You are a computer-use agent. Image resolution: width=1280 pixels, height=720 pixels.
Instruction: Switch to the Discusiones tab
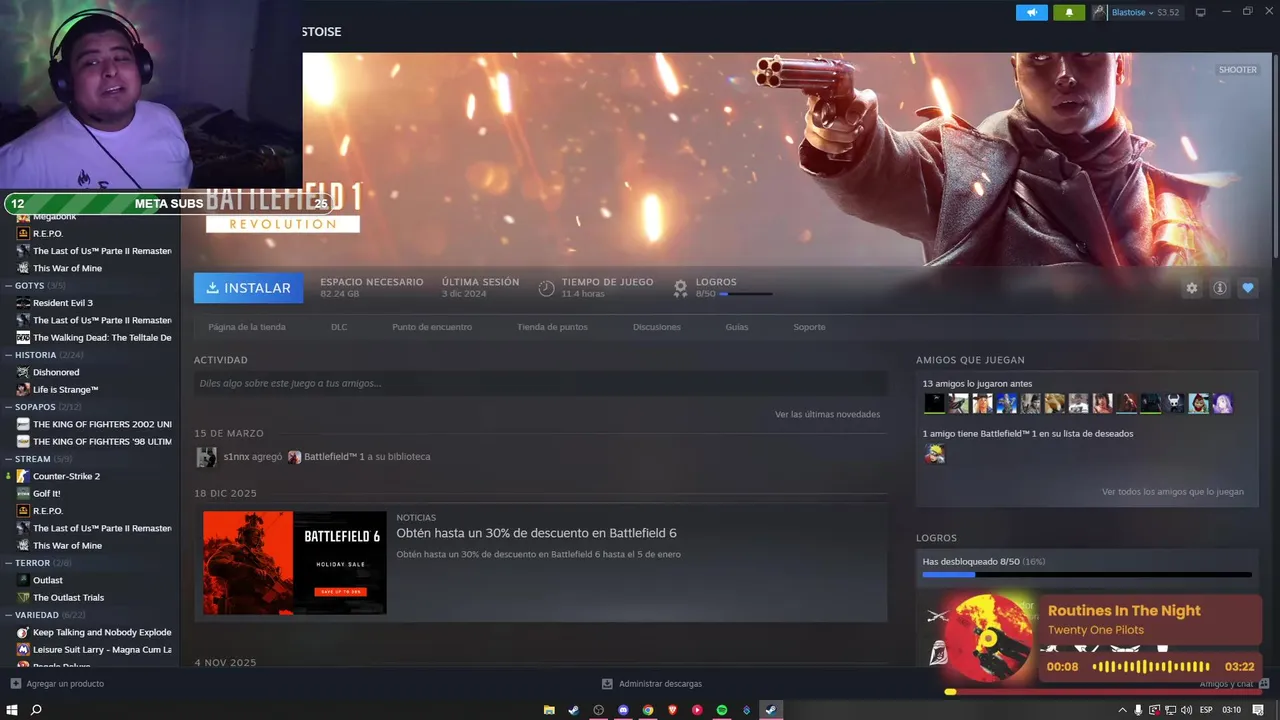pos(657,327)
